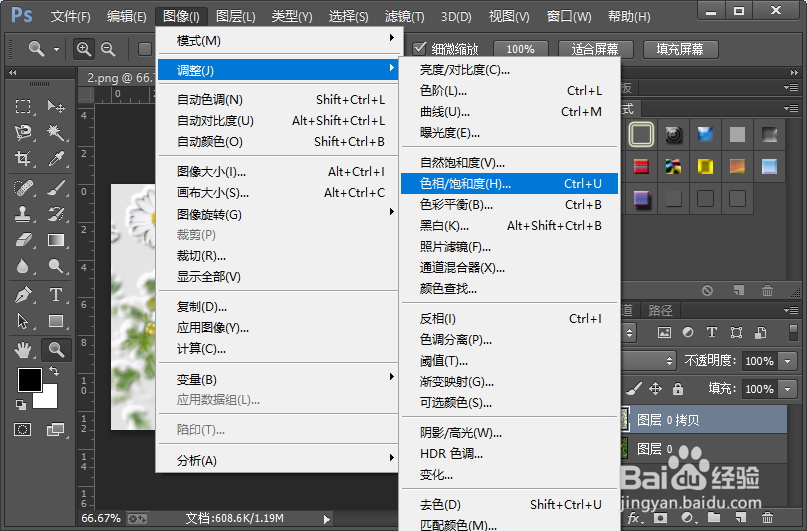This screenshot has height=531, width=807.
Task: Select the Eraser tool
Action: tap(23, 240)
